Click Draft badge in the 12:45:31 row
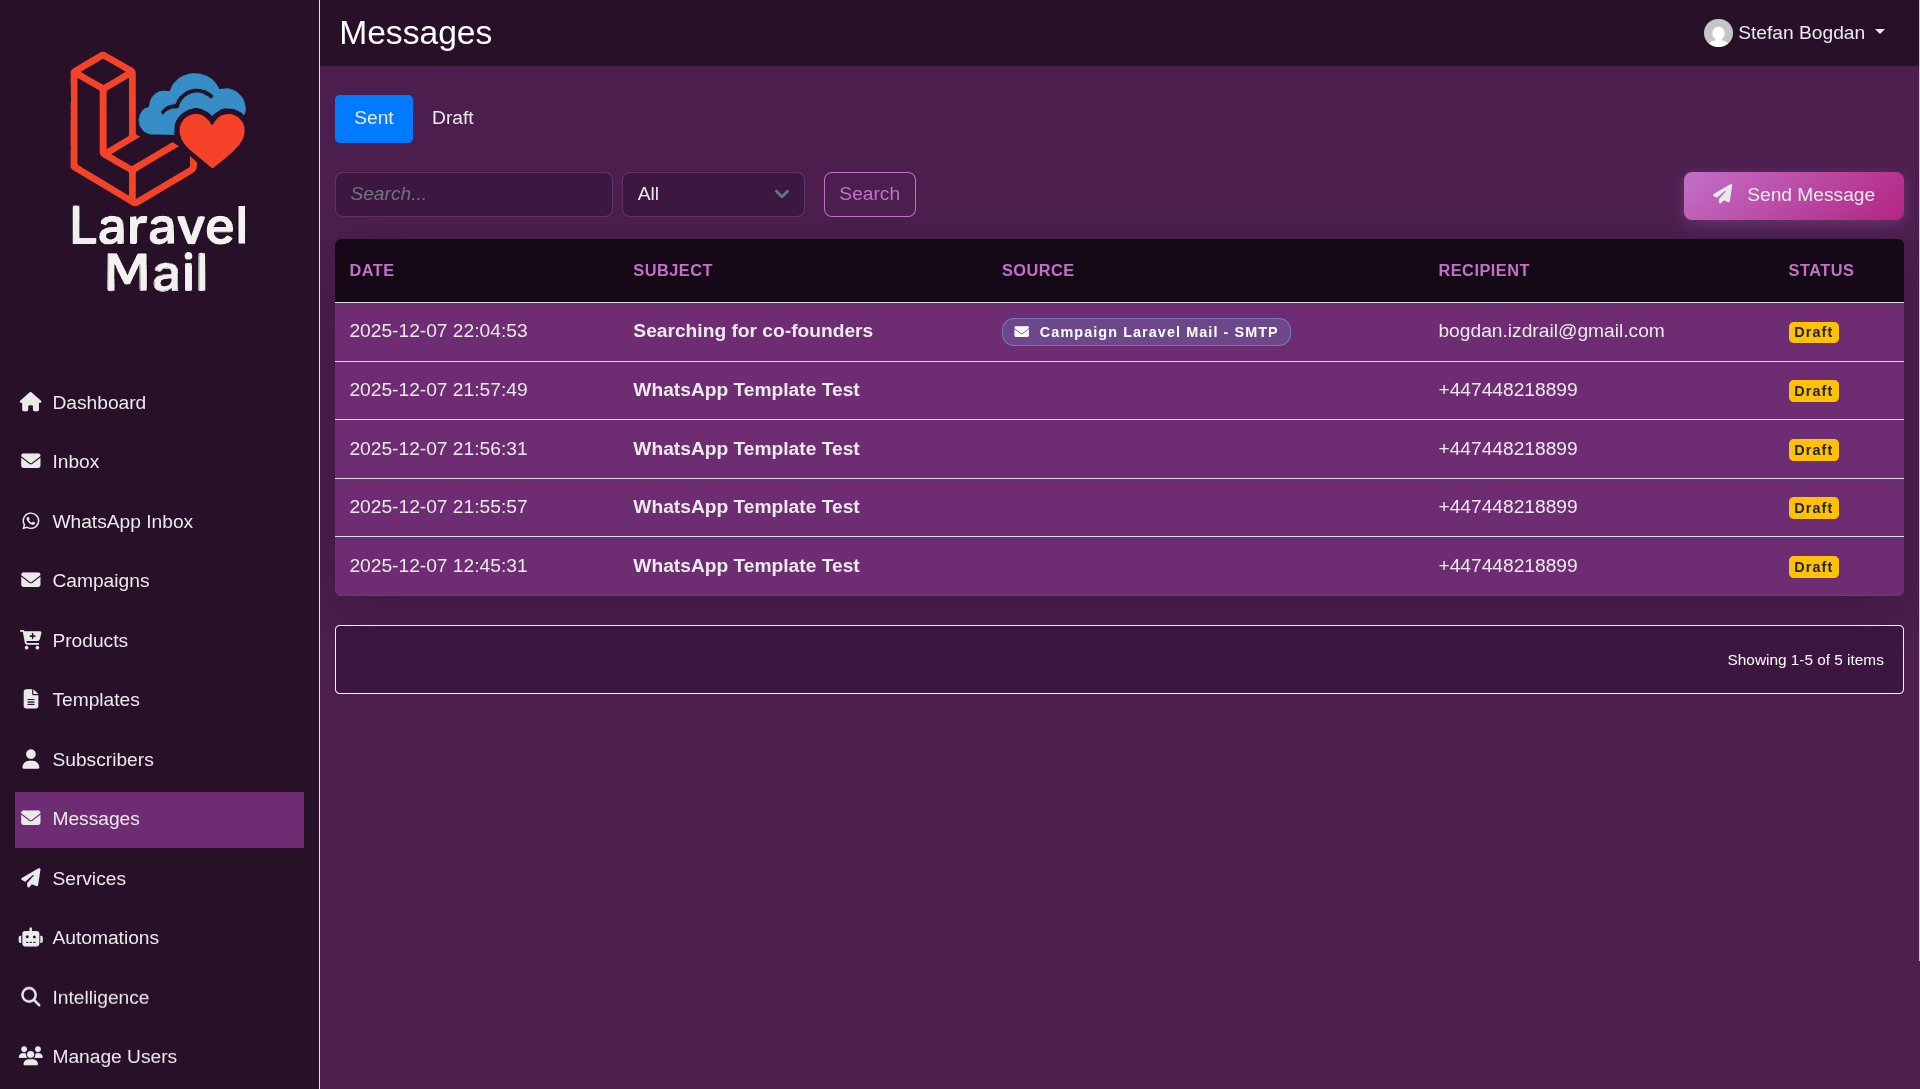This screenshot has height=1089, width=1920. [1813, 567]
